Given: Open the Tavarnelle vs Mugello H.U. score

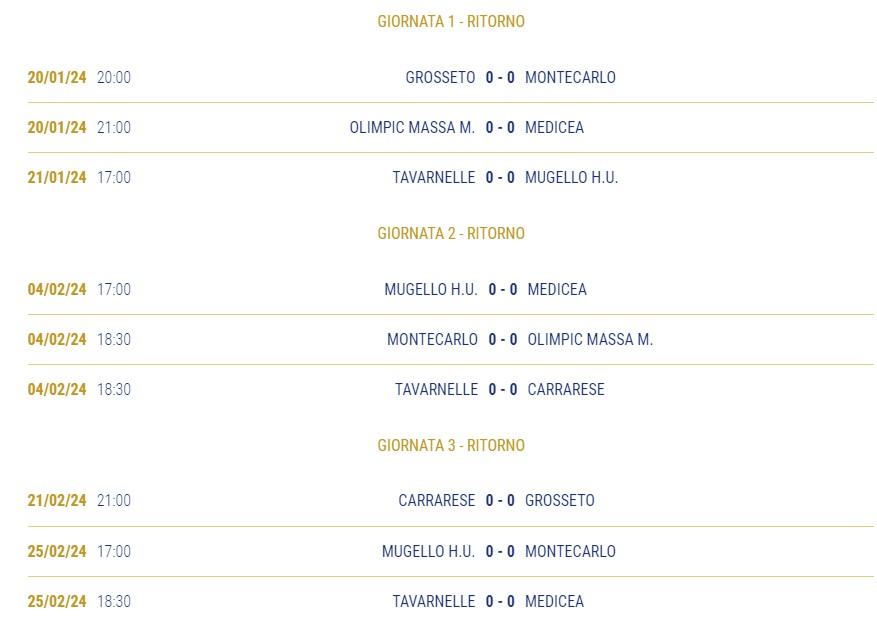Looking at the screenshot, I should click(x=500, y=177).
